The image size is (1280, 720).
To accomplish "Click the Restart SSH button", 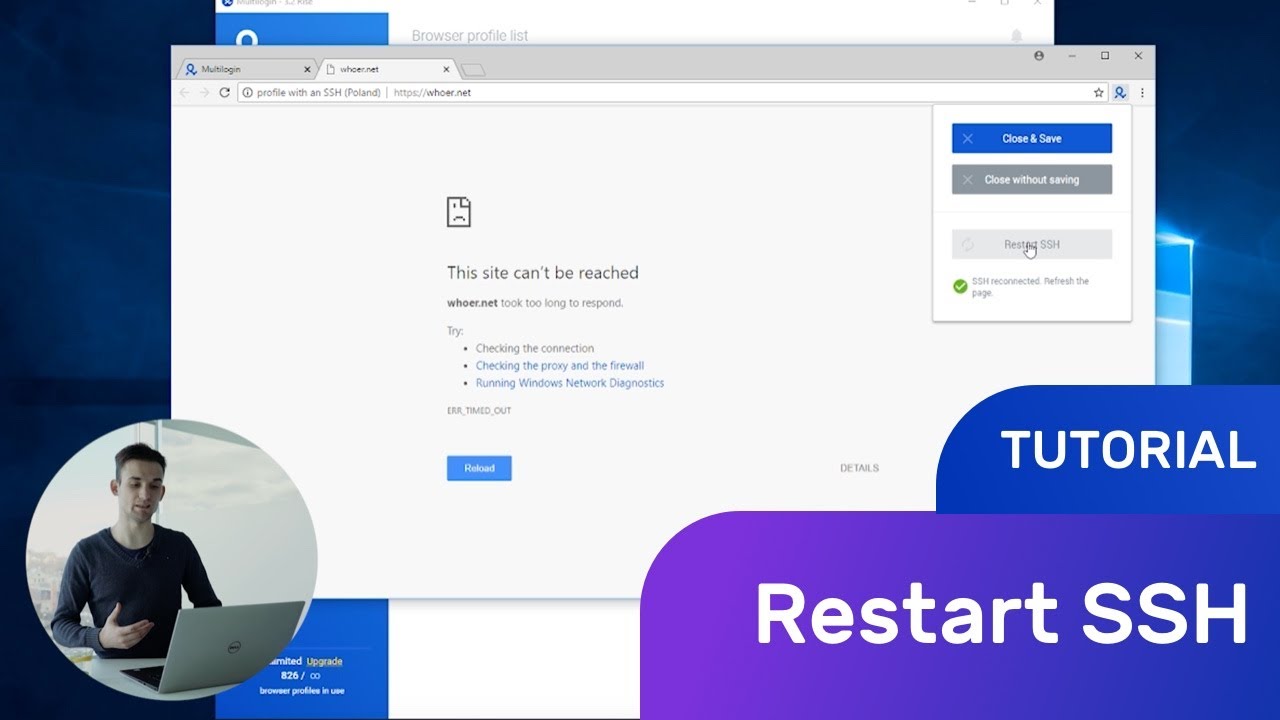I will (x=1031, y=244).
